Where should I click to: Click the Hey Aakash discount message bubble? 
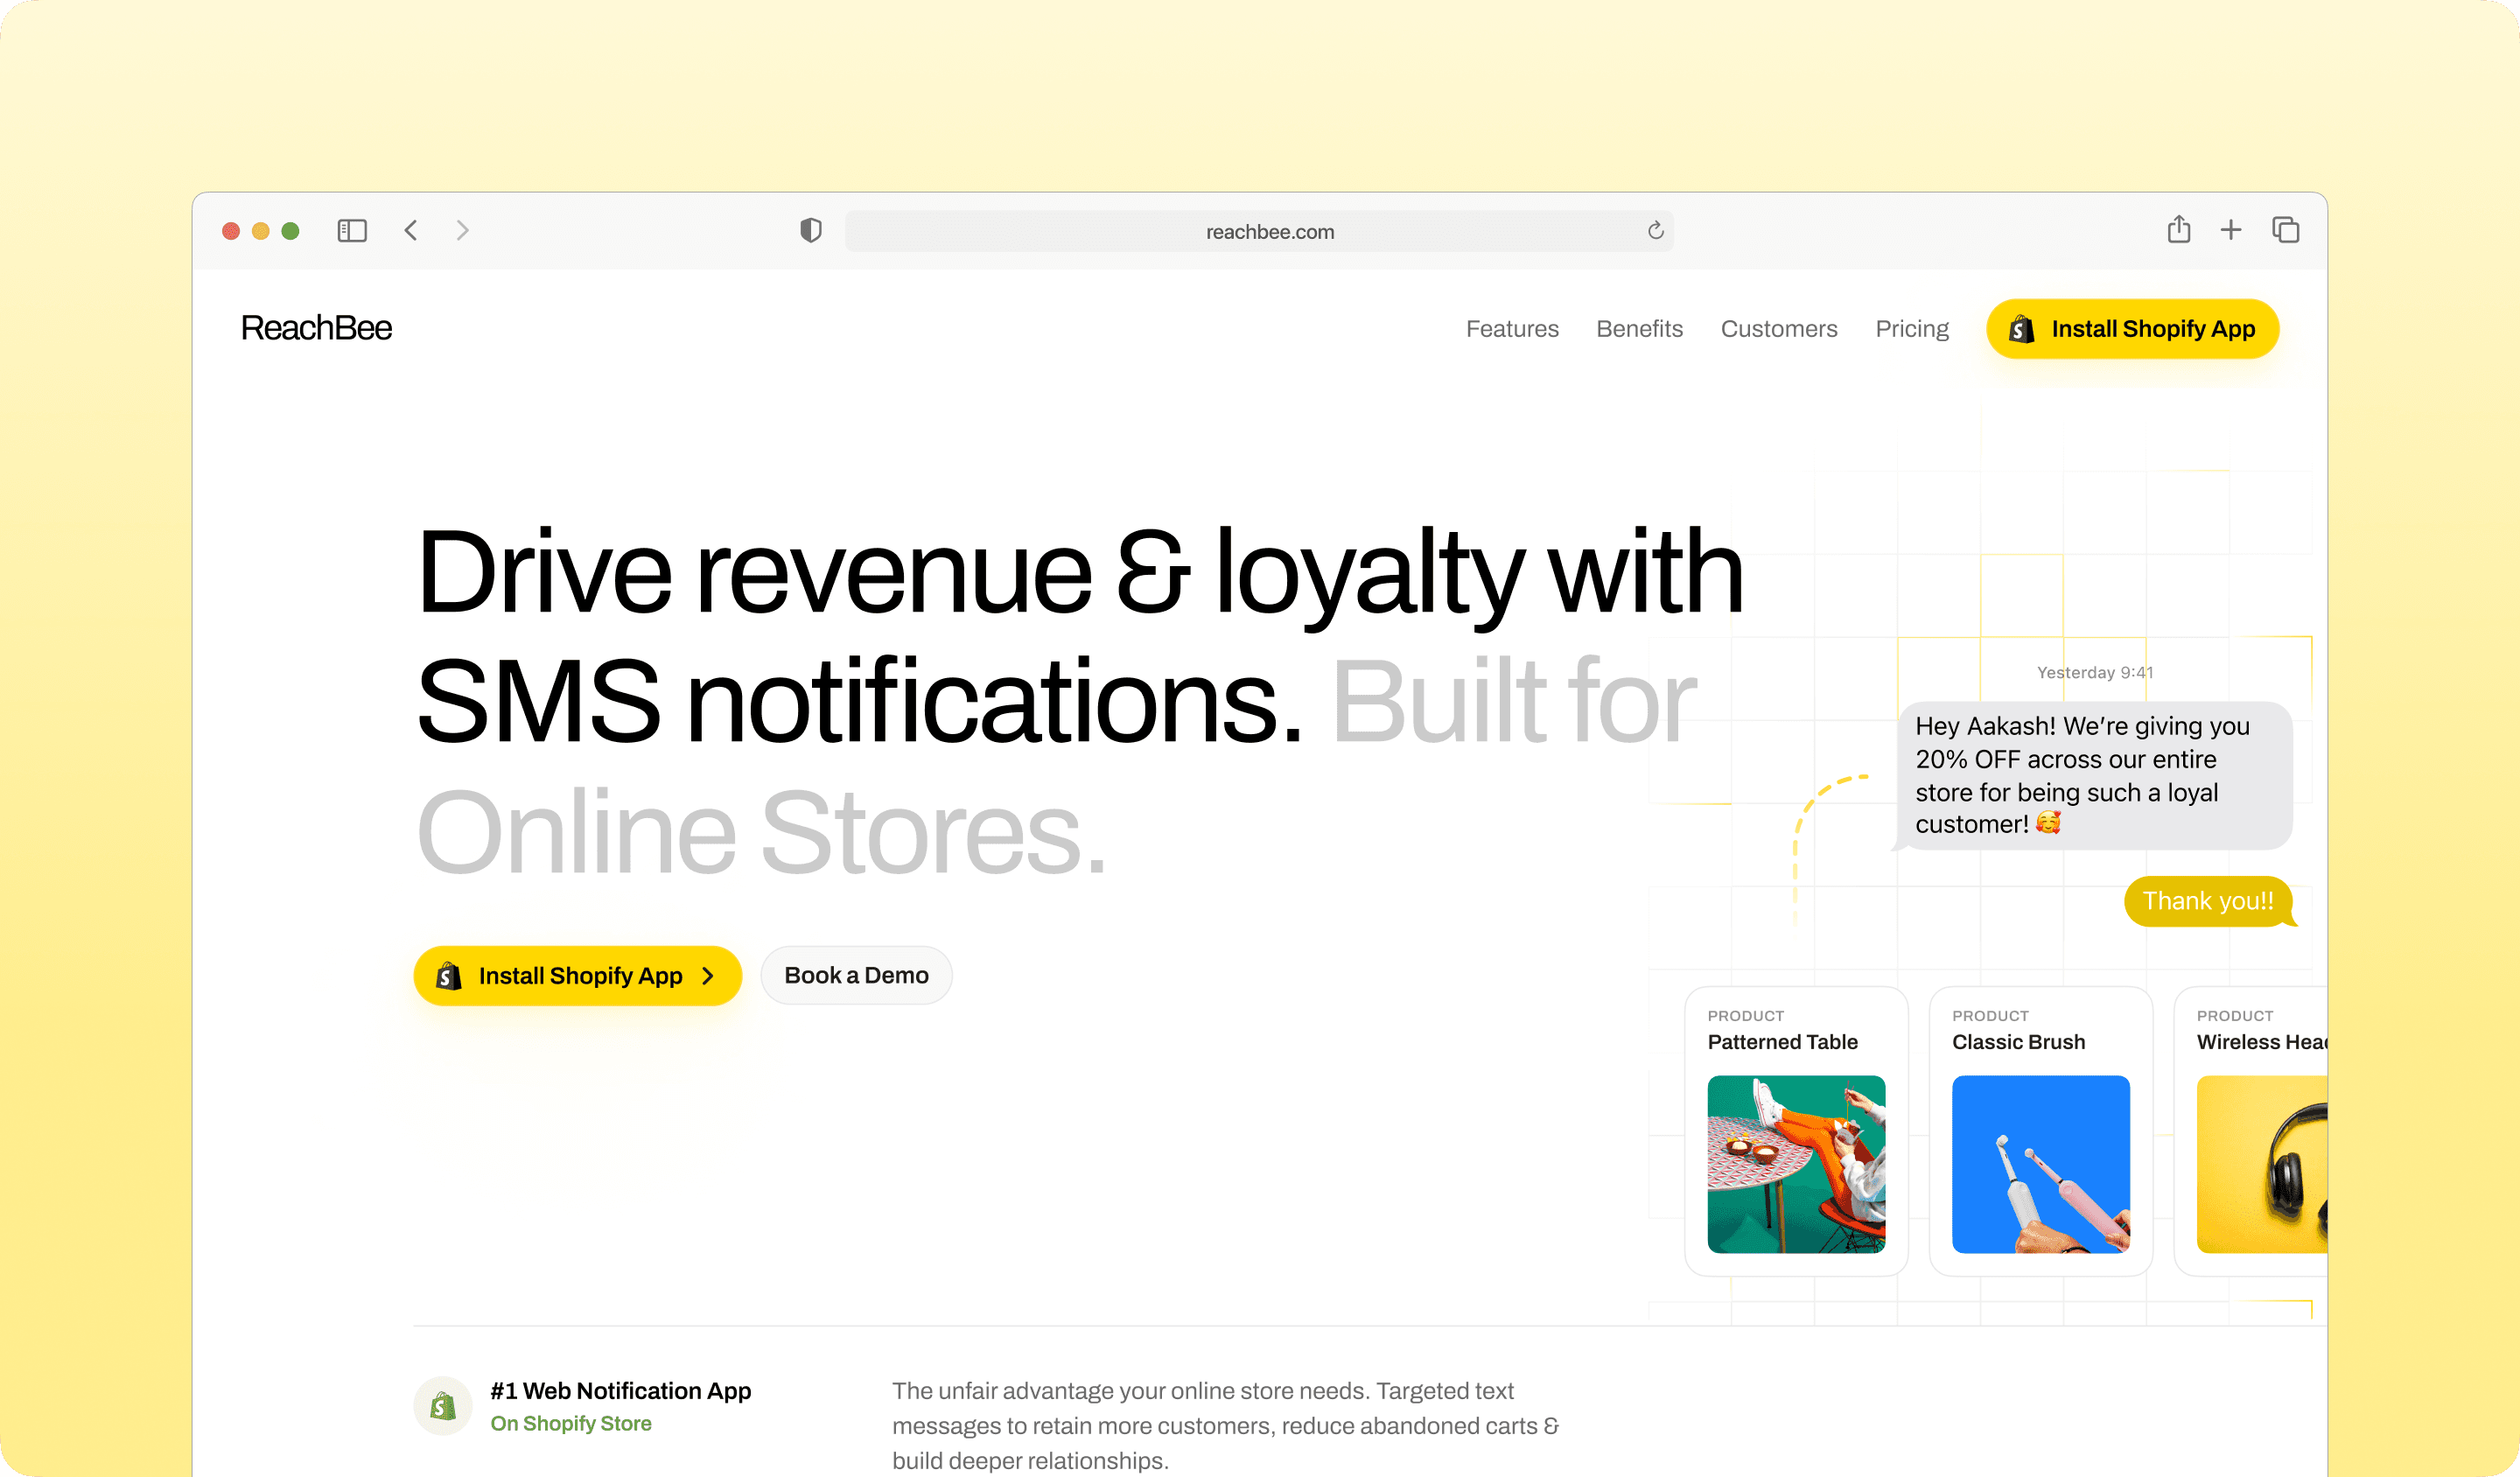(2096, 775)
